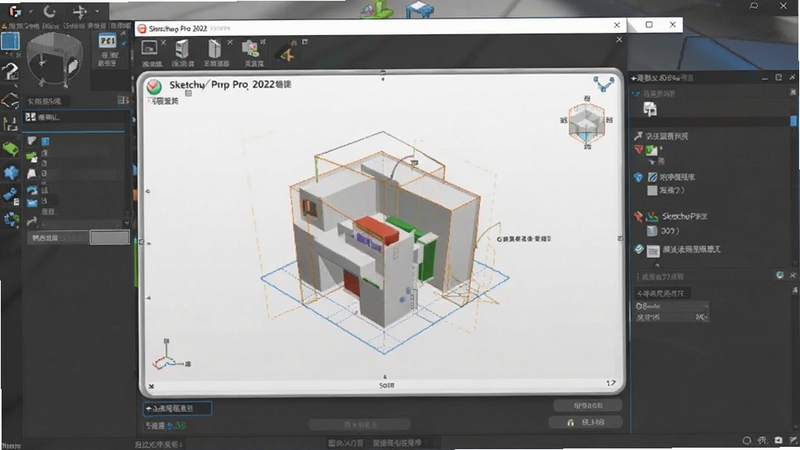Click the green block in the 3D model
800x450 pixels.
(428, 258)
